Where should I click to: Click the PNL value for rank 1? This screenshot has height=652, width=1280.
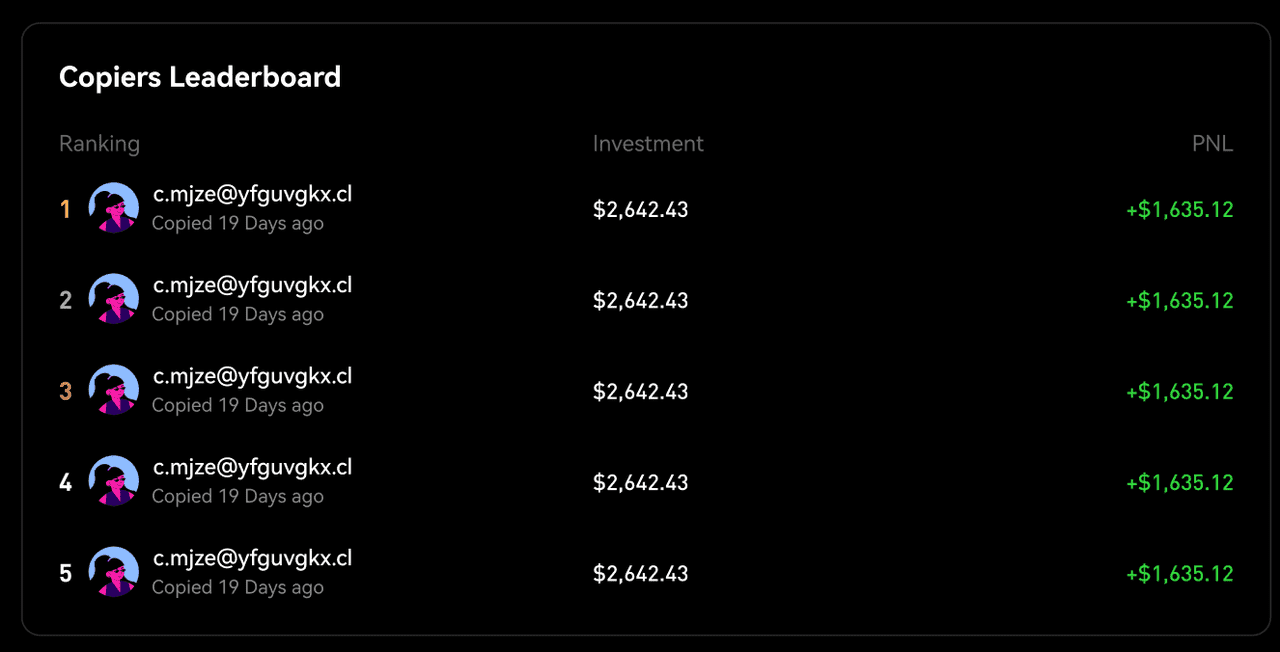(1179, 210)
